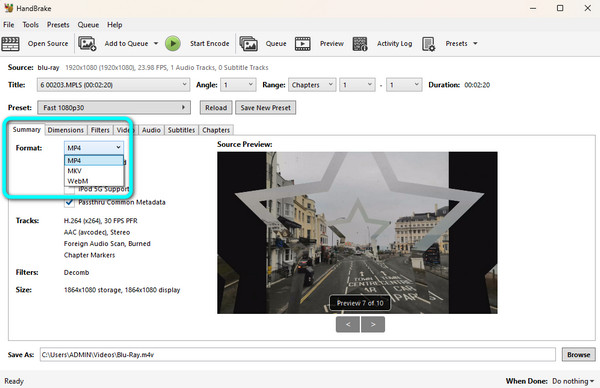Image resolution: width=600 pixels, height=388 pixels.
Task: Click the Decomb filter text
Action: [x=77, y=272]
